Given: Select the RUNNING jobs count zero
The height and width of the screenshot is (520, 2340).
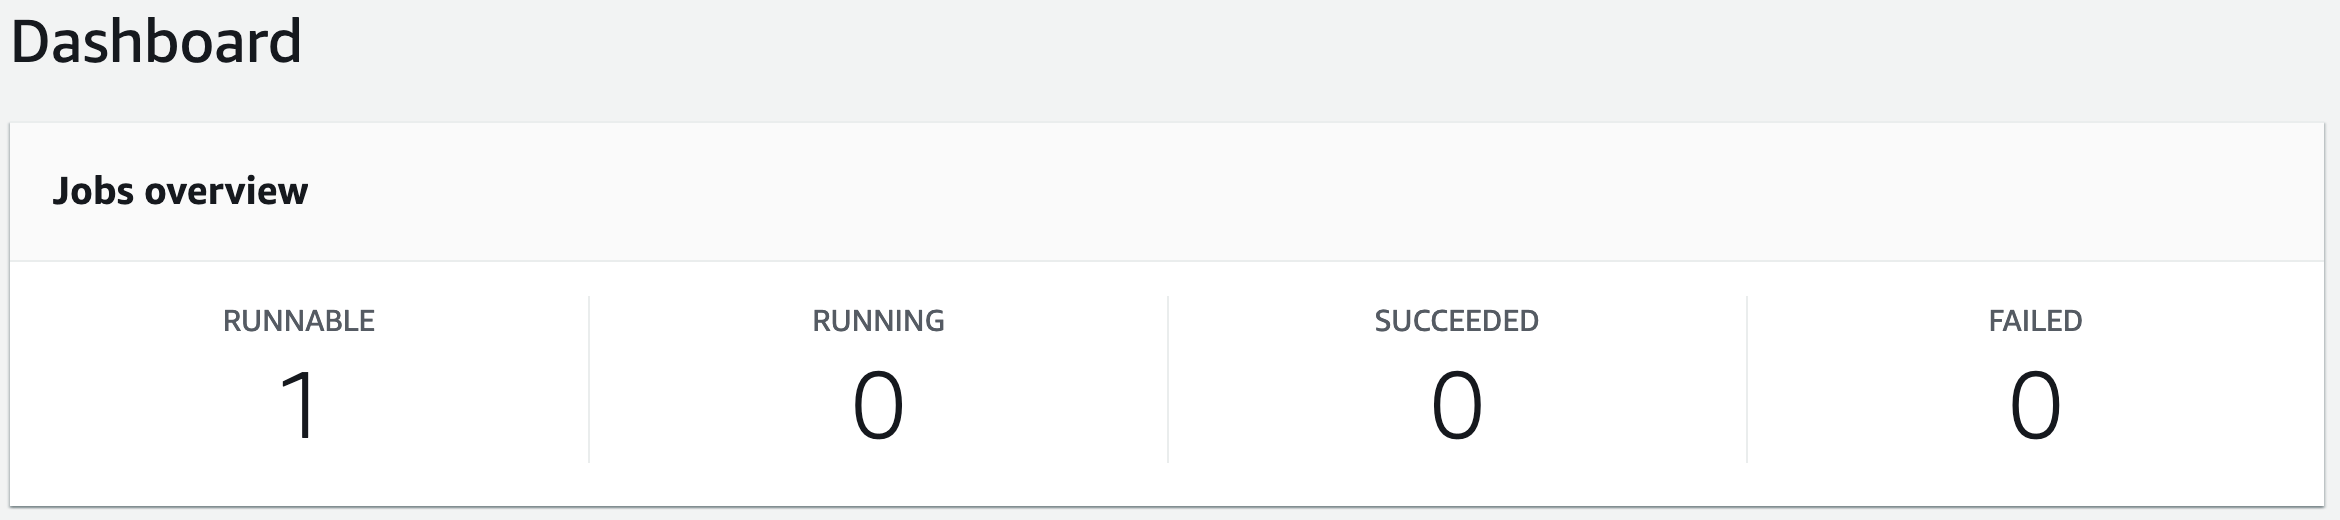Looking at the screenshot, I should [878, 405].
